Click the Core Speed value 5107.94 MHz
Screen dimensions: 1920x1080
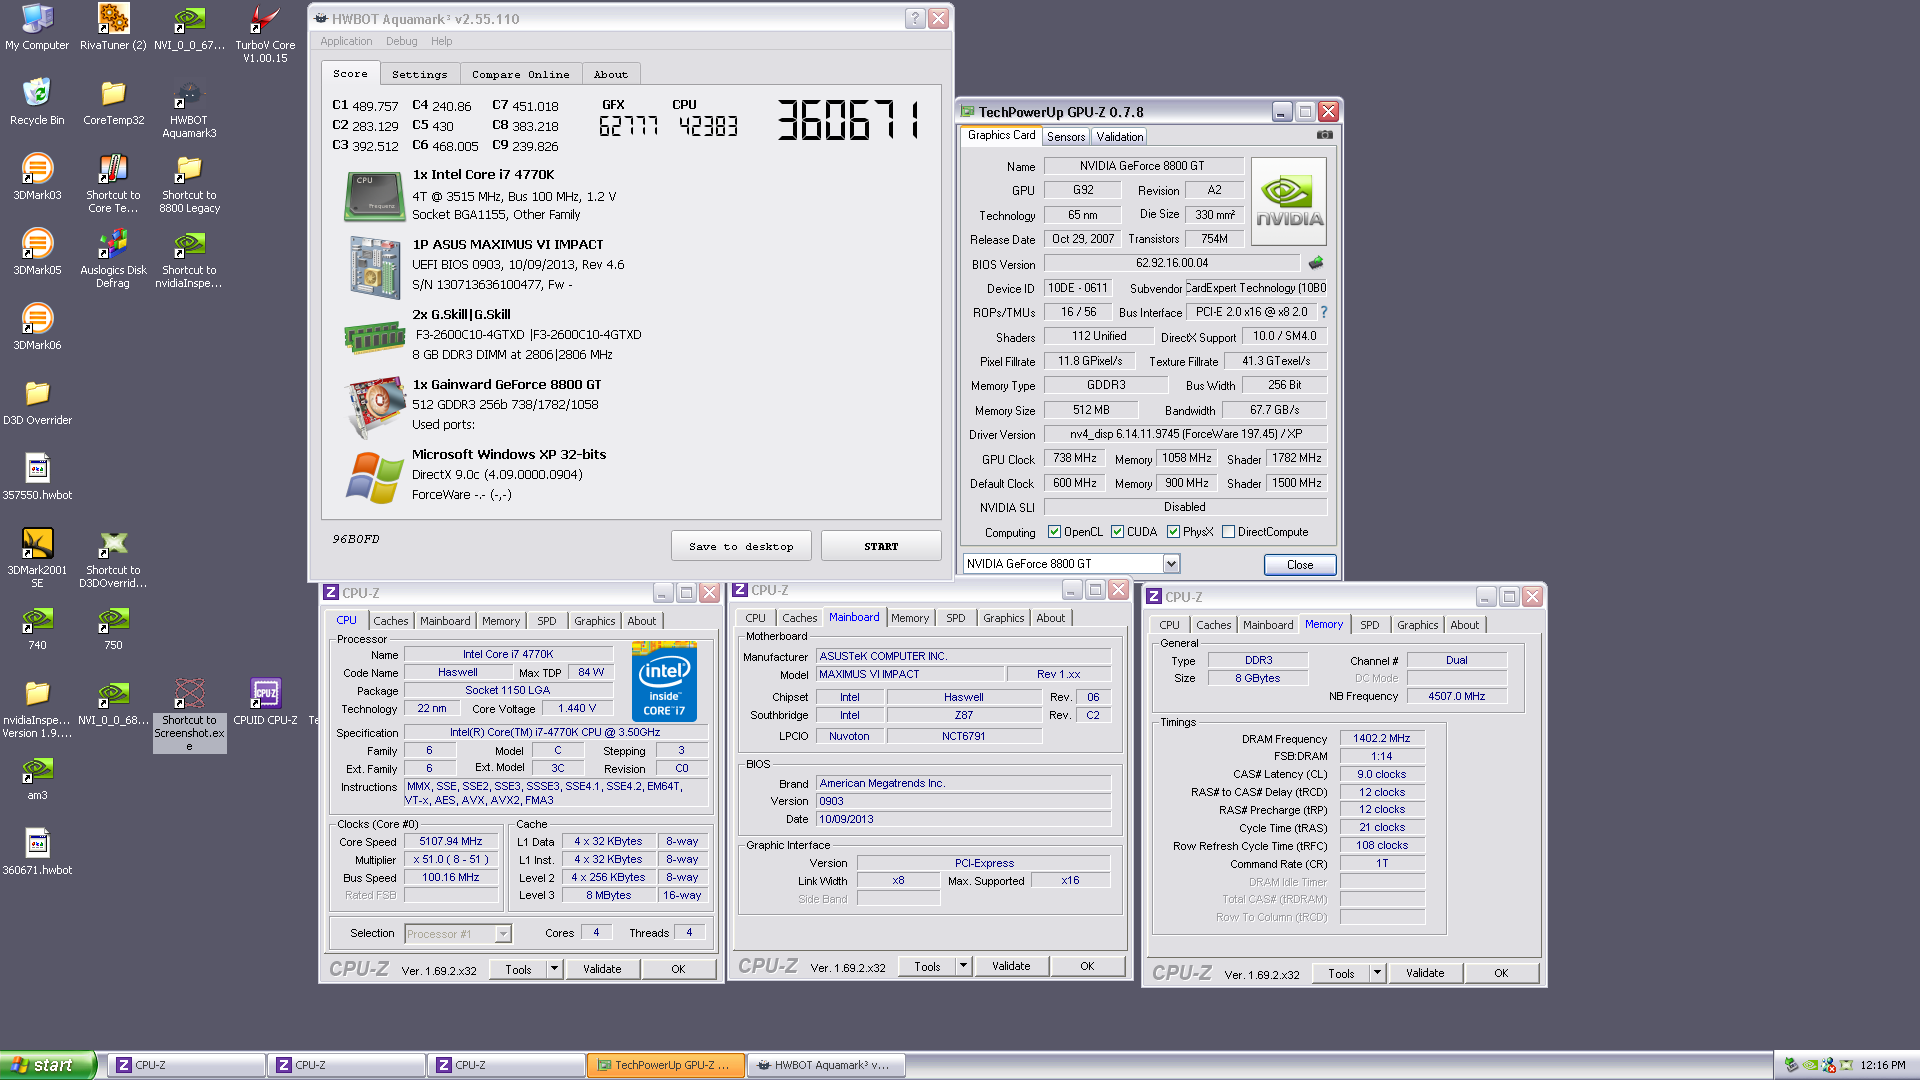[451, 842]
